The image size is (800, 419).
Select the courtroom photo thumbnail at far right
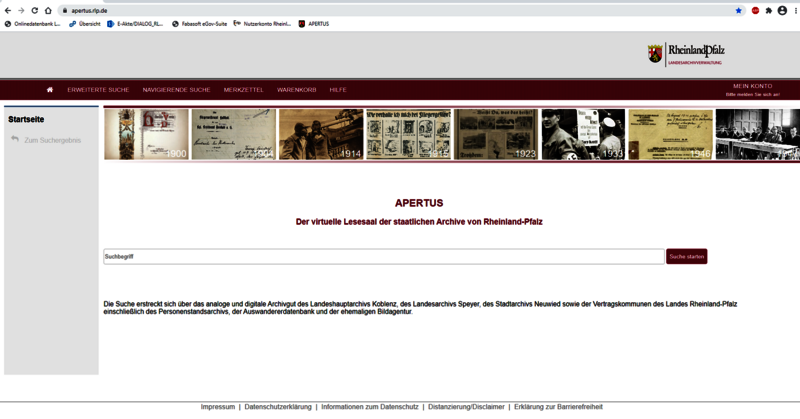pyautogui.click(x=758, y=134)
